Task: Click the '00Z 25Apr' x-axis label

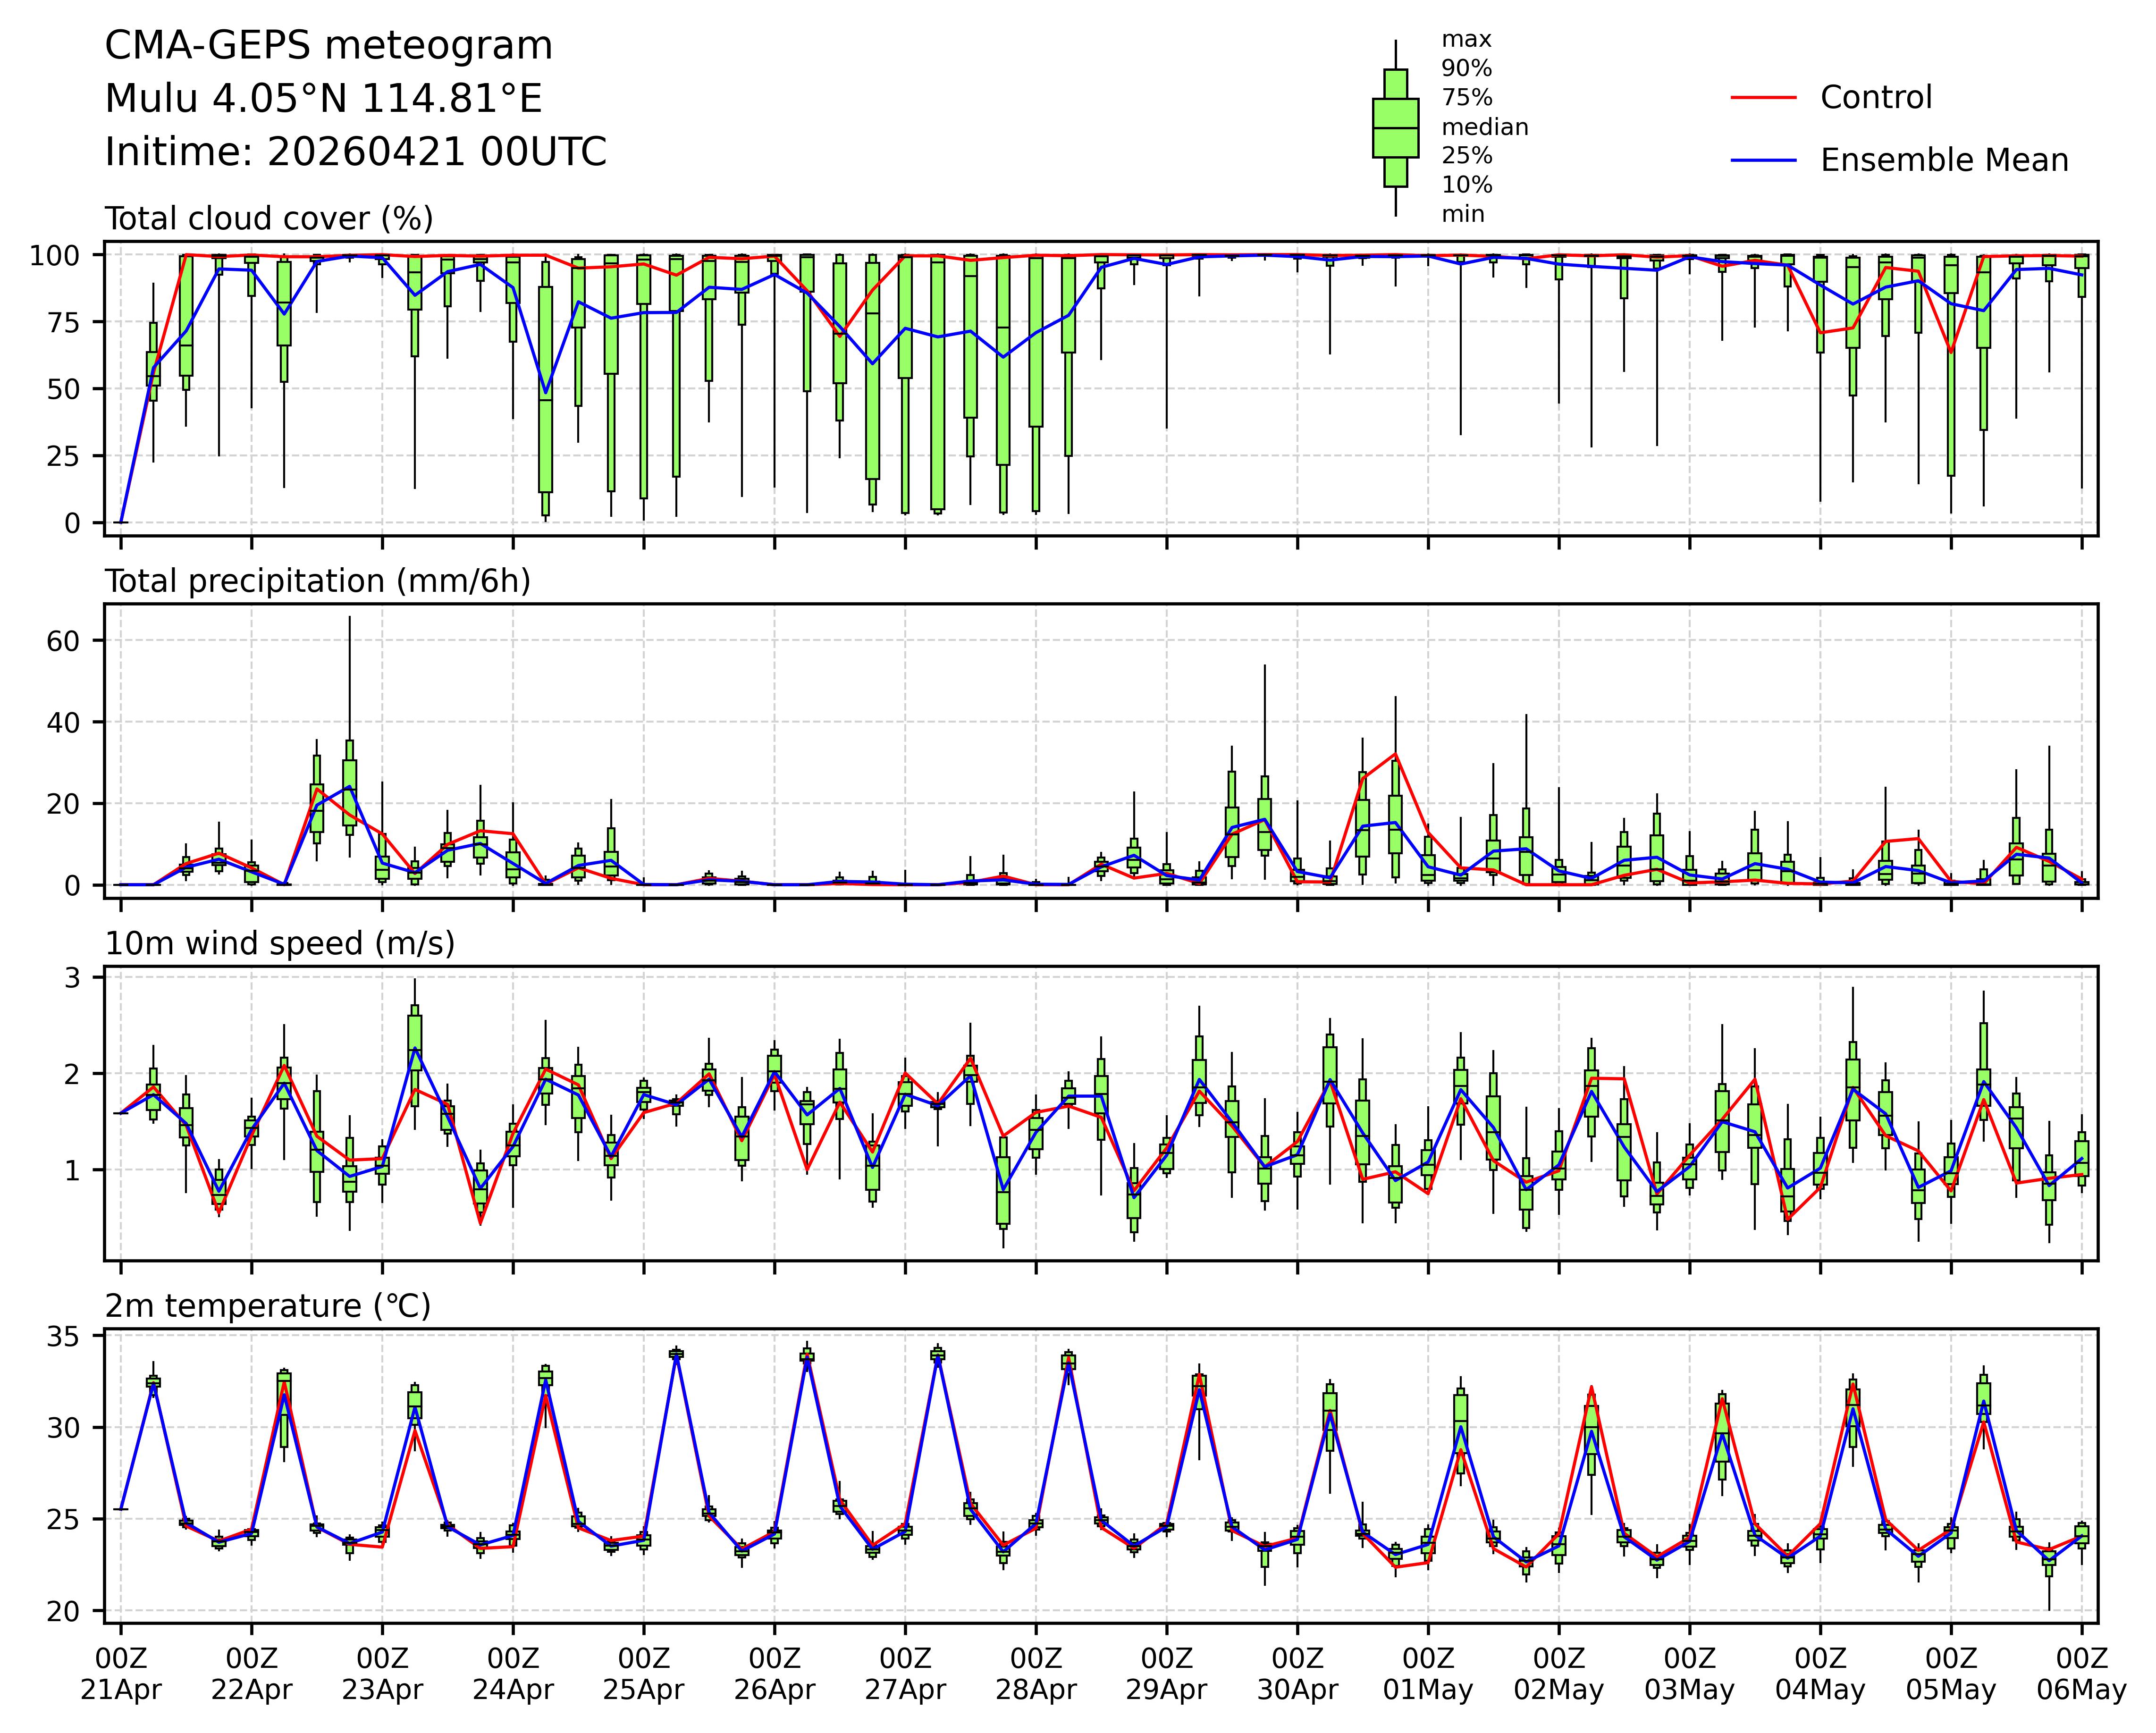Action: 643,1674
